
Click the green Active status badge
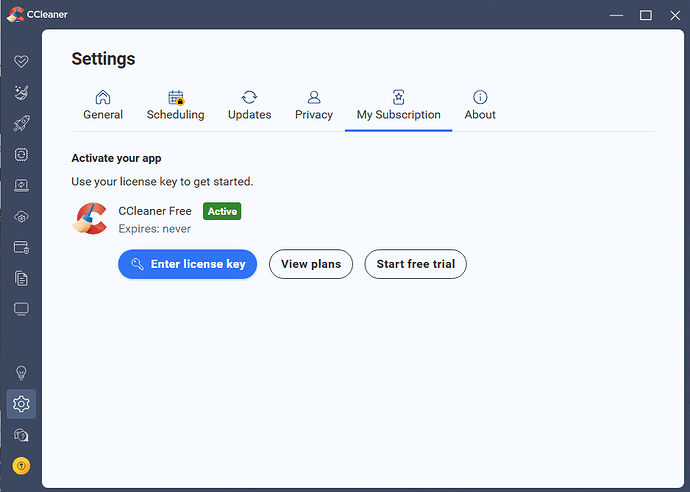(222, 211)
